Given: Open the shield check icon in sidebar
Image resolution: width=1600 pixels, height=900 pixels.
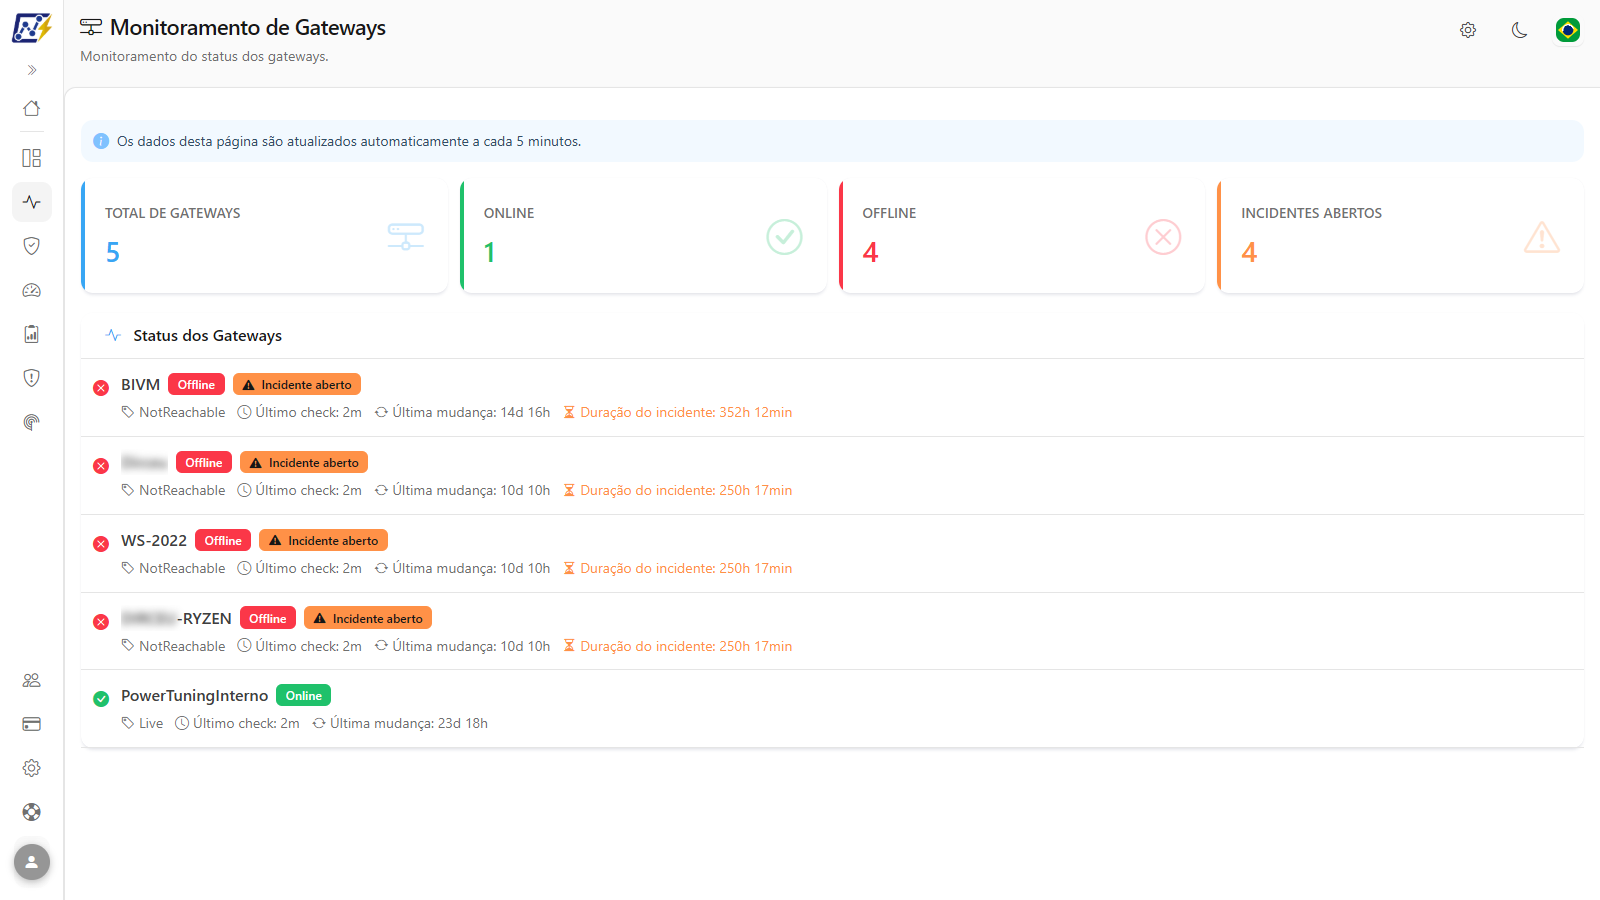Looking at the screenshot, I should (x=32, y=246).
